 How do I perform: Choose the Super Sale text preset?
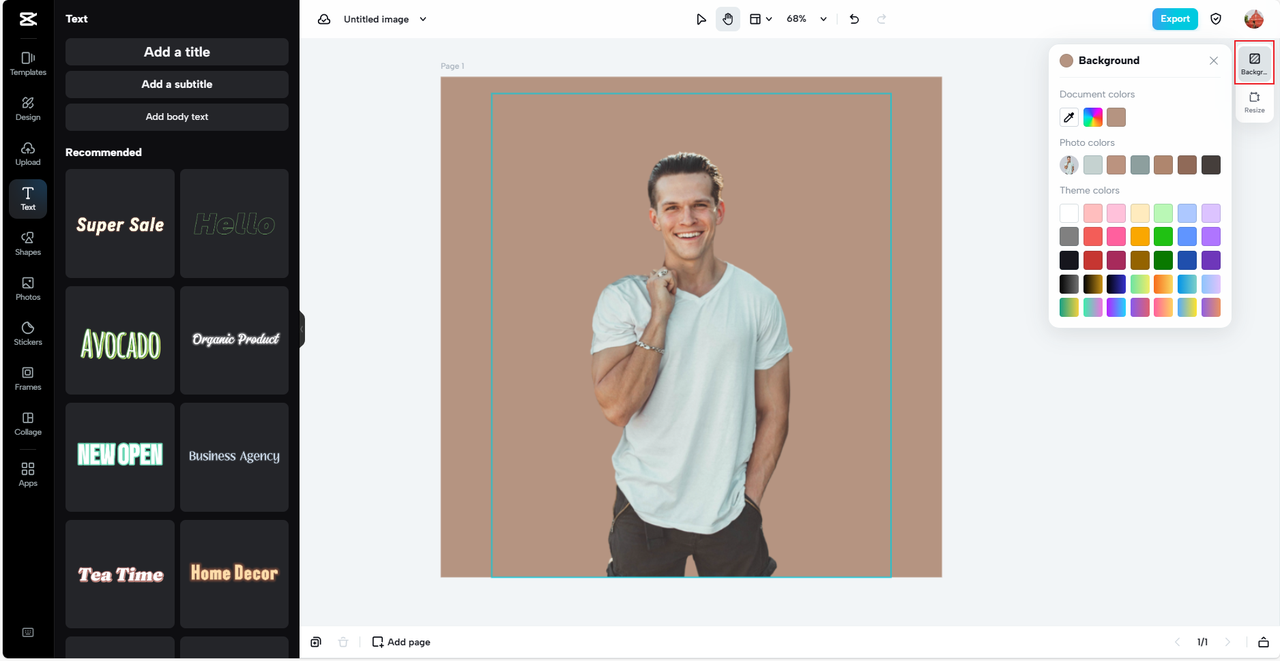pyautogui.click(x=120, y=224)
